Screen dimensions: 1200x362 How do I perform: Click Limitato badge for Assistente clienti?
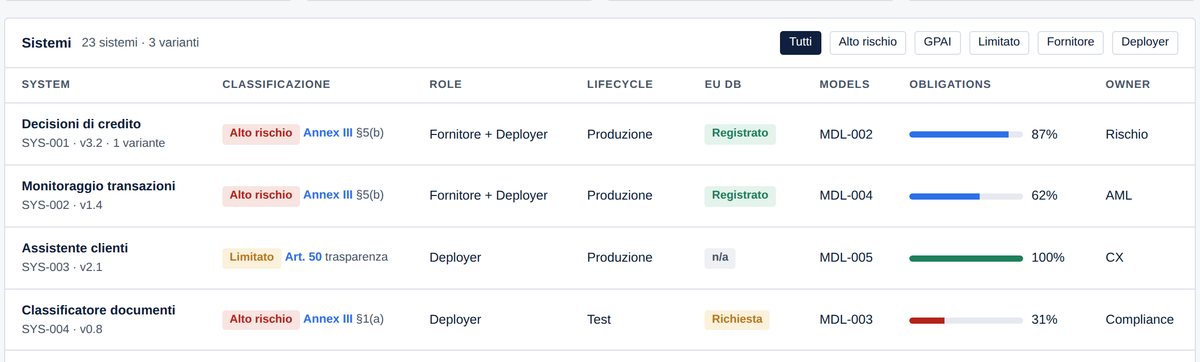pos(251,257)
